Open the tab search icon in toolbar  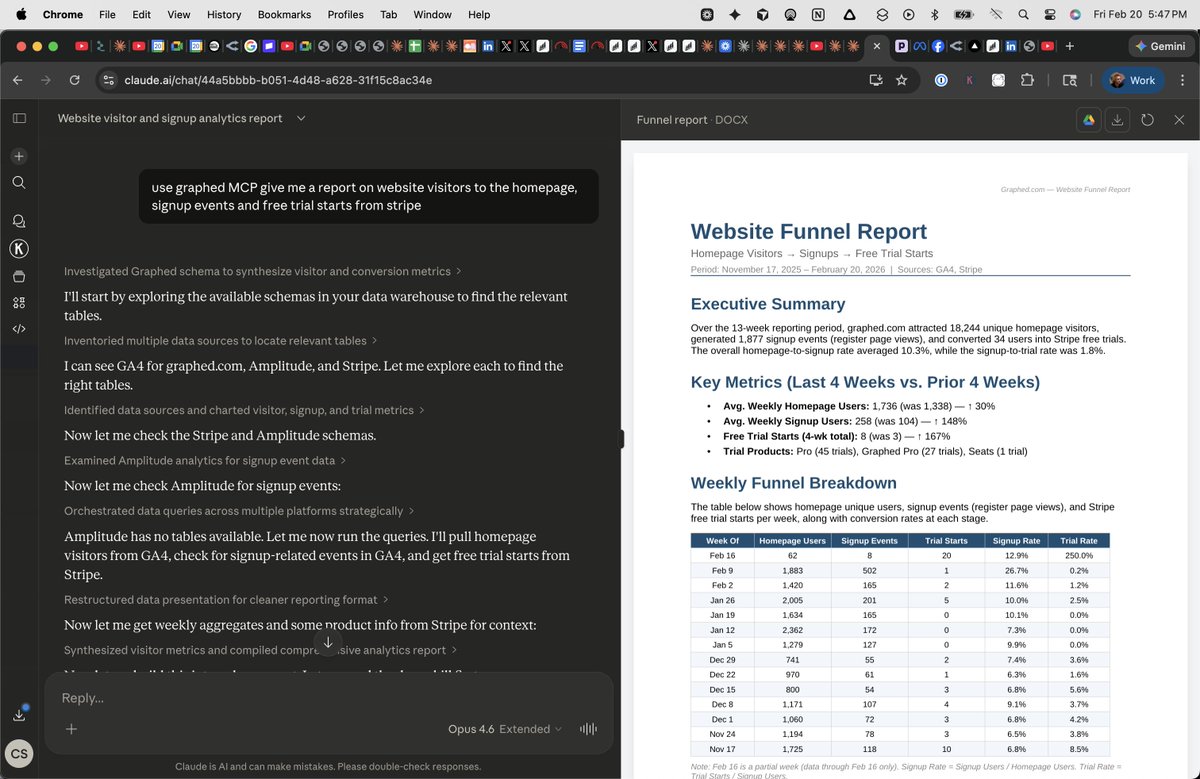click(x=1069, y=80)
